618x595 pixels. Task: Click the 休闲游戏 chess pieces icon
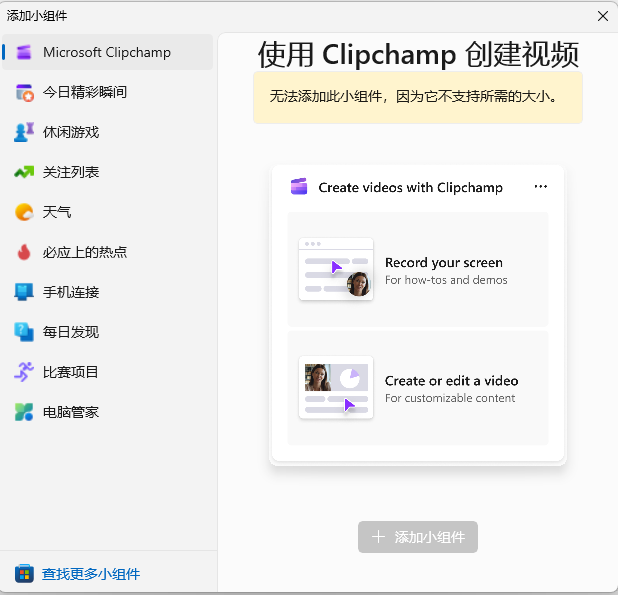click(x=24, y=132)
